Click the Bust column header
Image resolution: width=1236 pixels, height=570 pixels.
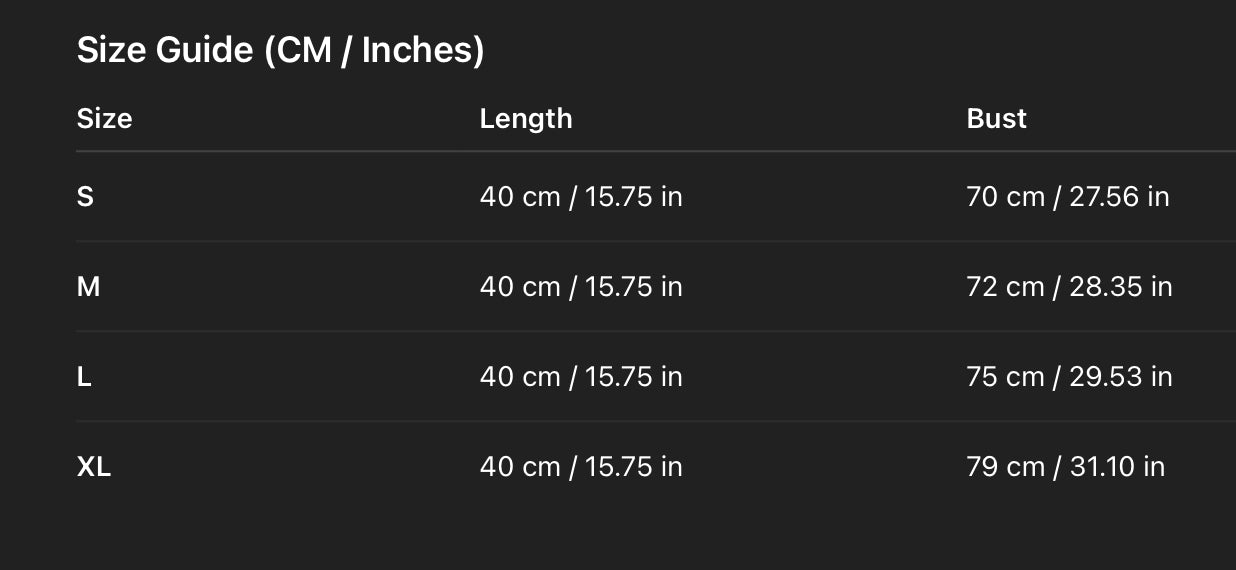(x=997, y=118)
